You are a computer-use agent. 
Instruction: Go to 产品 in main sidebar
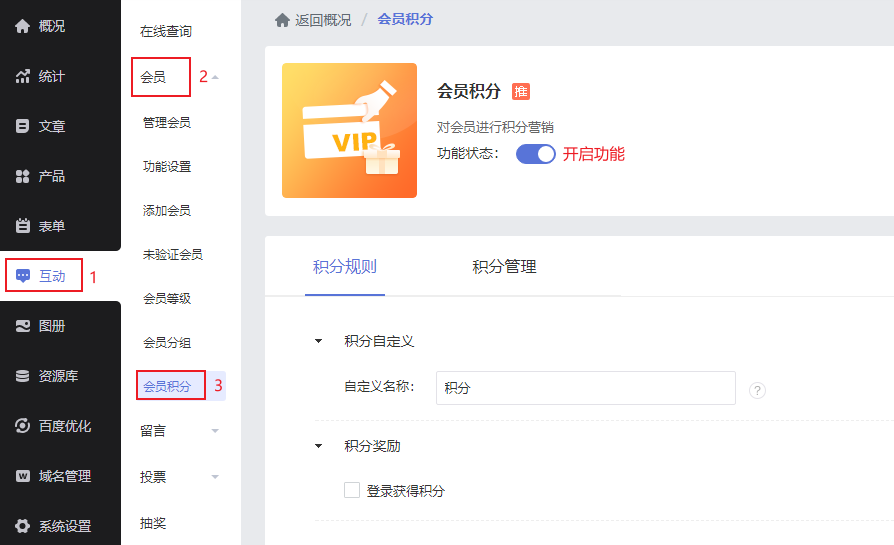[51, 176]
